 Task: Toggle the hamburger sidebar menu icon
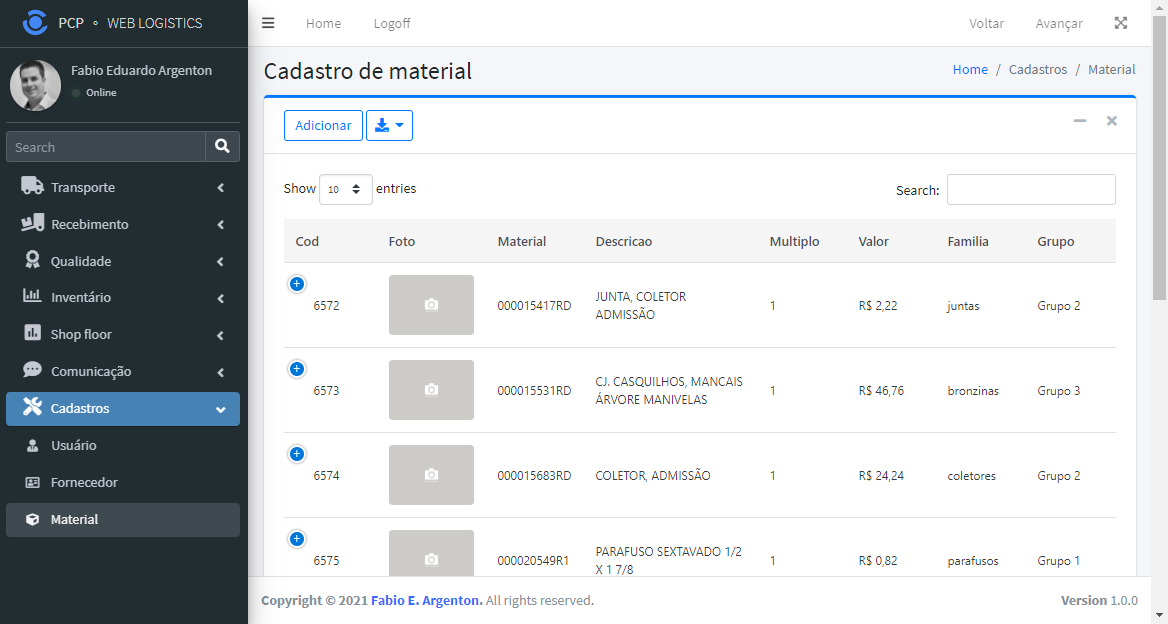tap(268, 23)
